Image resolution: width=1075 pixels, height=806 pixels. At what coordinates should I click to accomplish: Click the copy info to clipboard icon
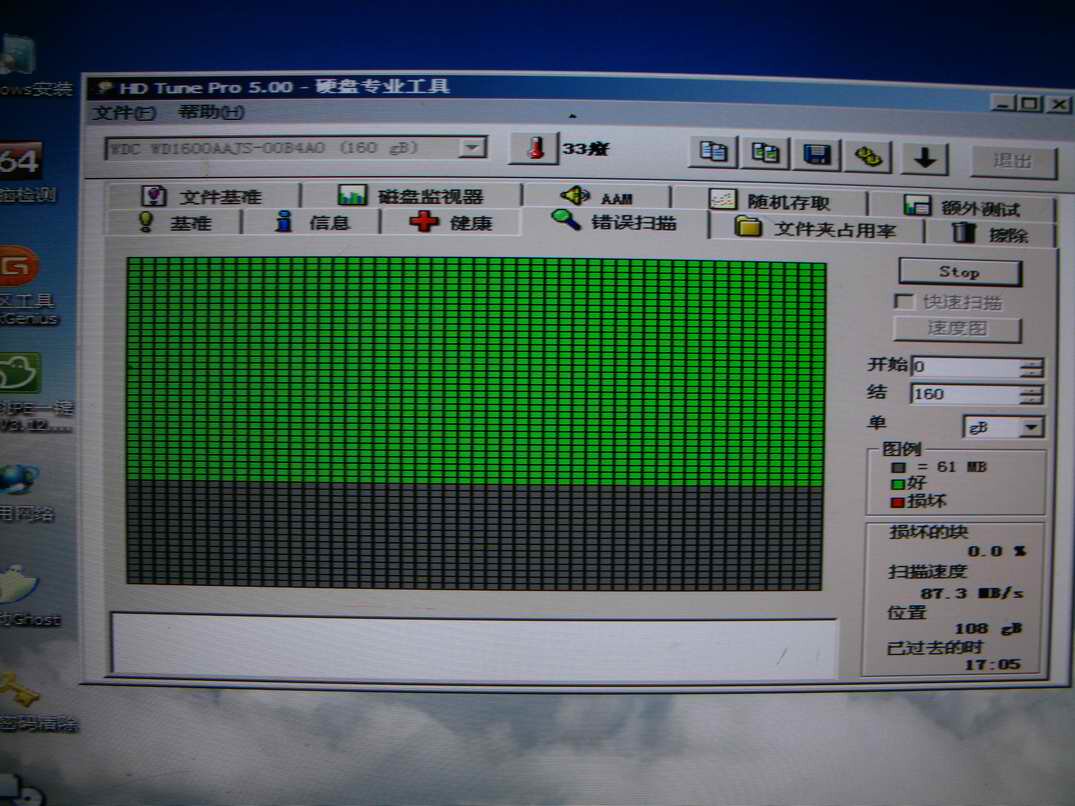pos(713,151)
